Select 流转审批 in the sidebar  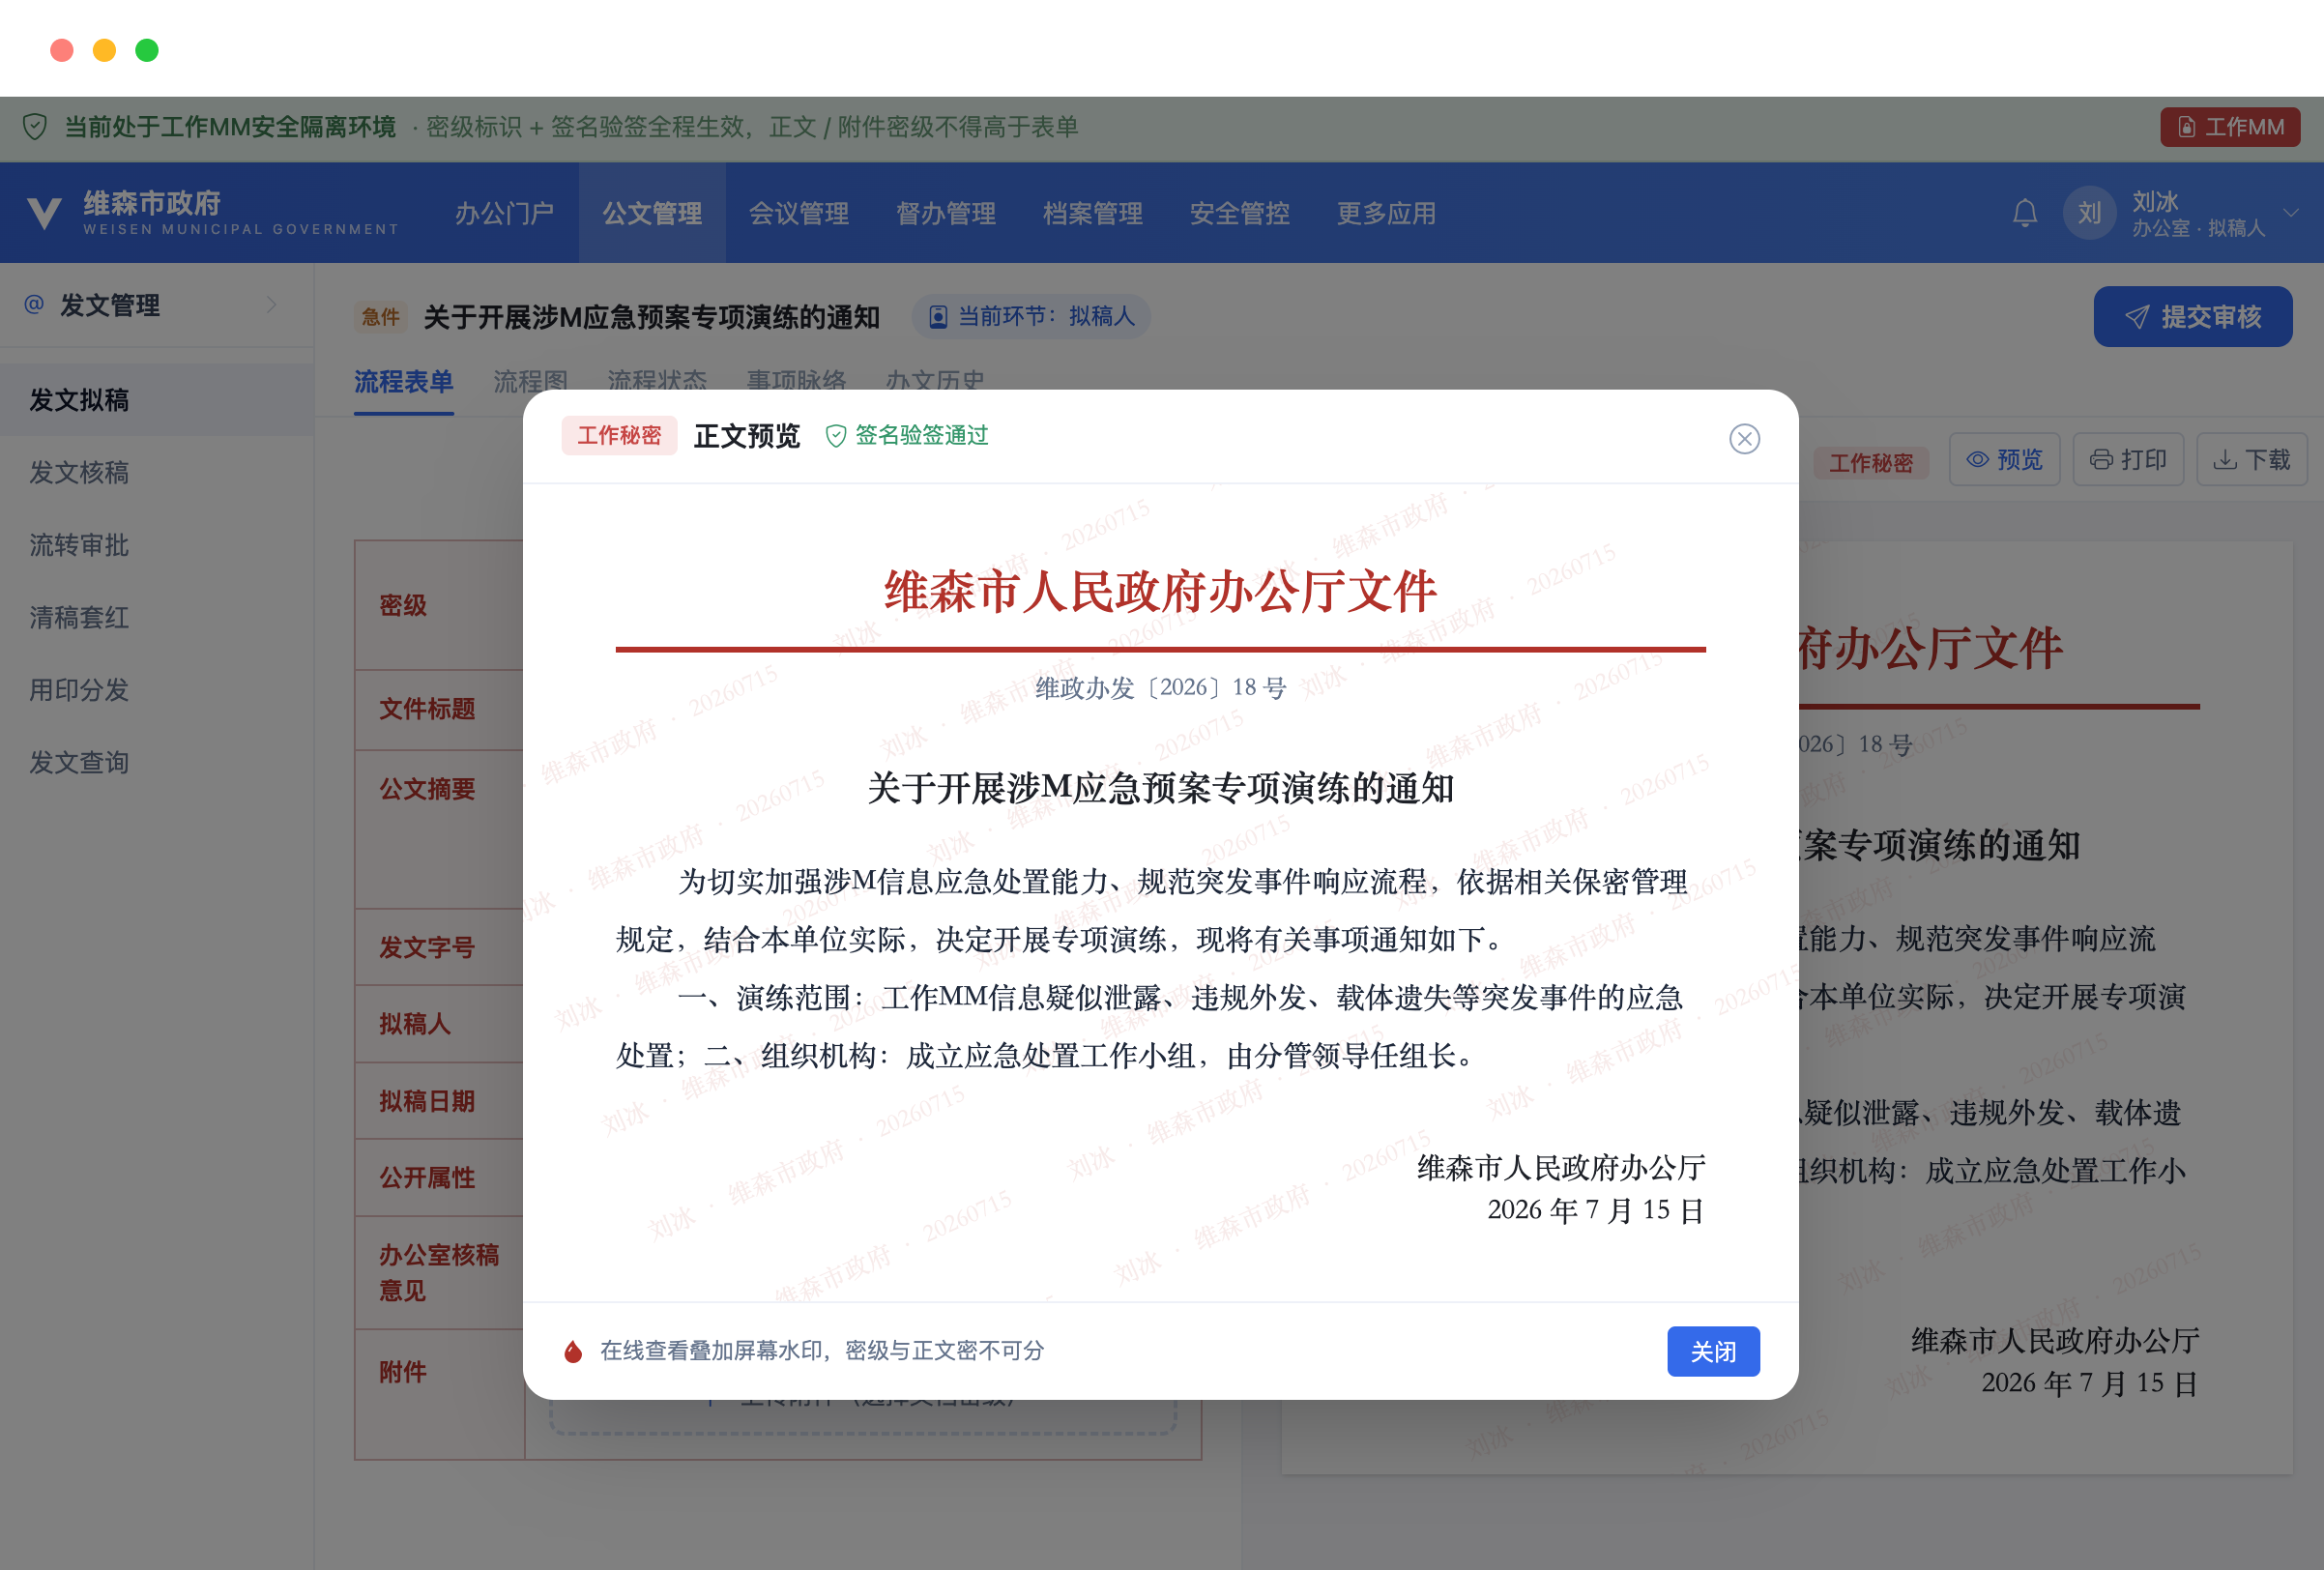click(x=157, y=545)
